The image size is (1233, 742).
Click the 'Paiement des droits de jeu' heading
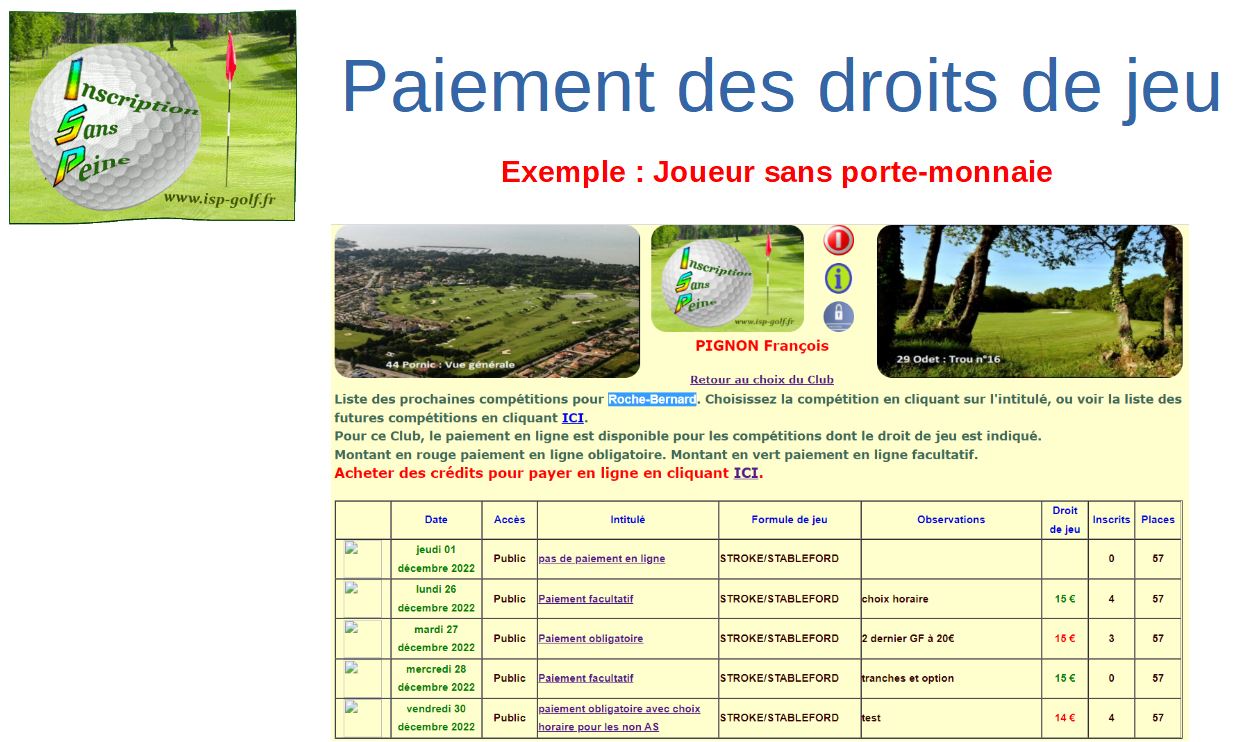click(x=781, y=86)
